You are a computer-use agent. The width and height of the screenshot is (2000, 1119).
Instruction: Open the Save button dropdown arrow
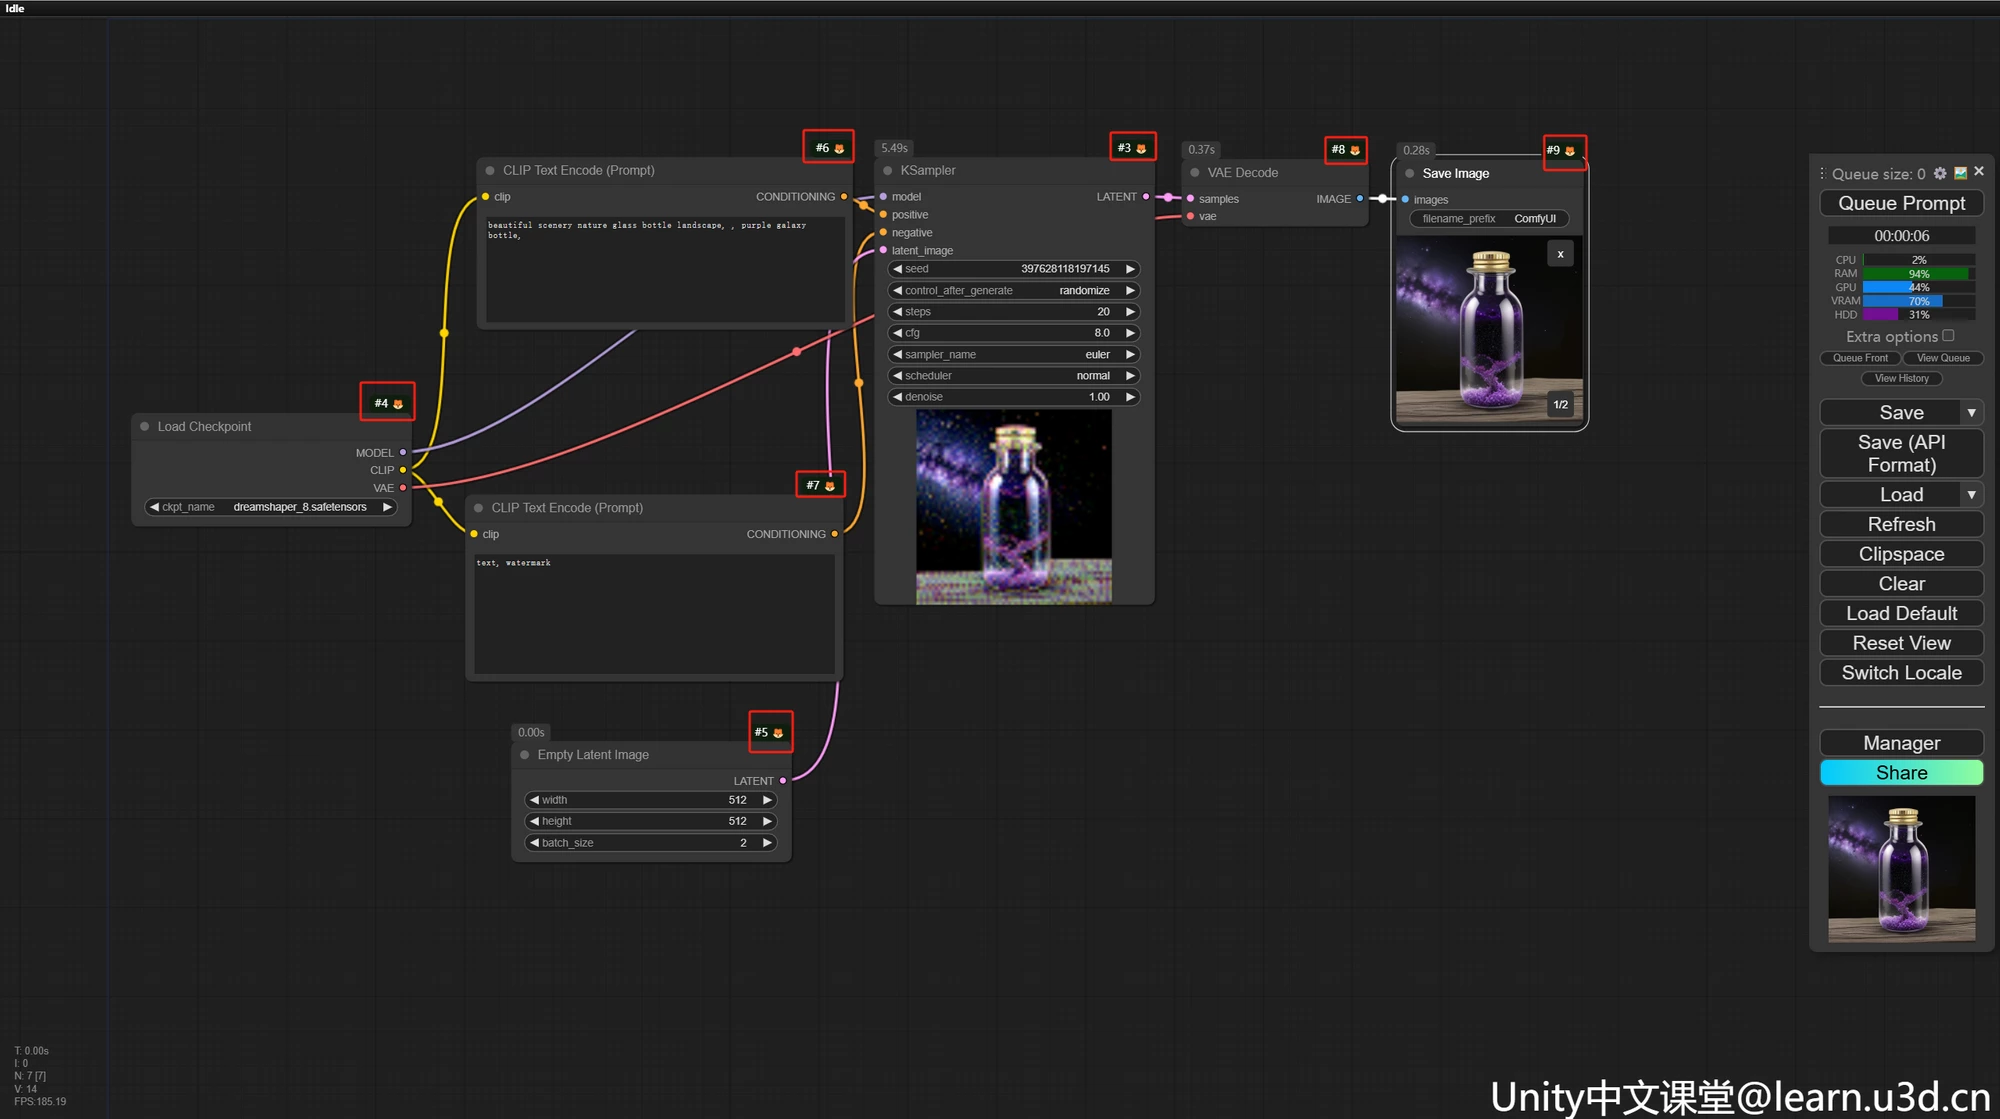click(1971, 413)
